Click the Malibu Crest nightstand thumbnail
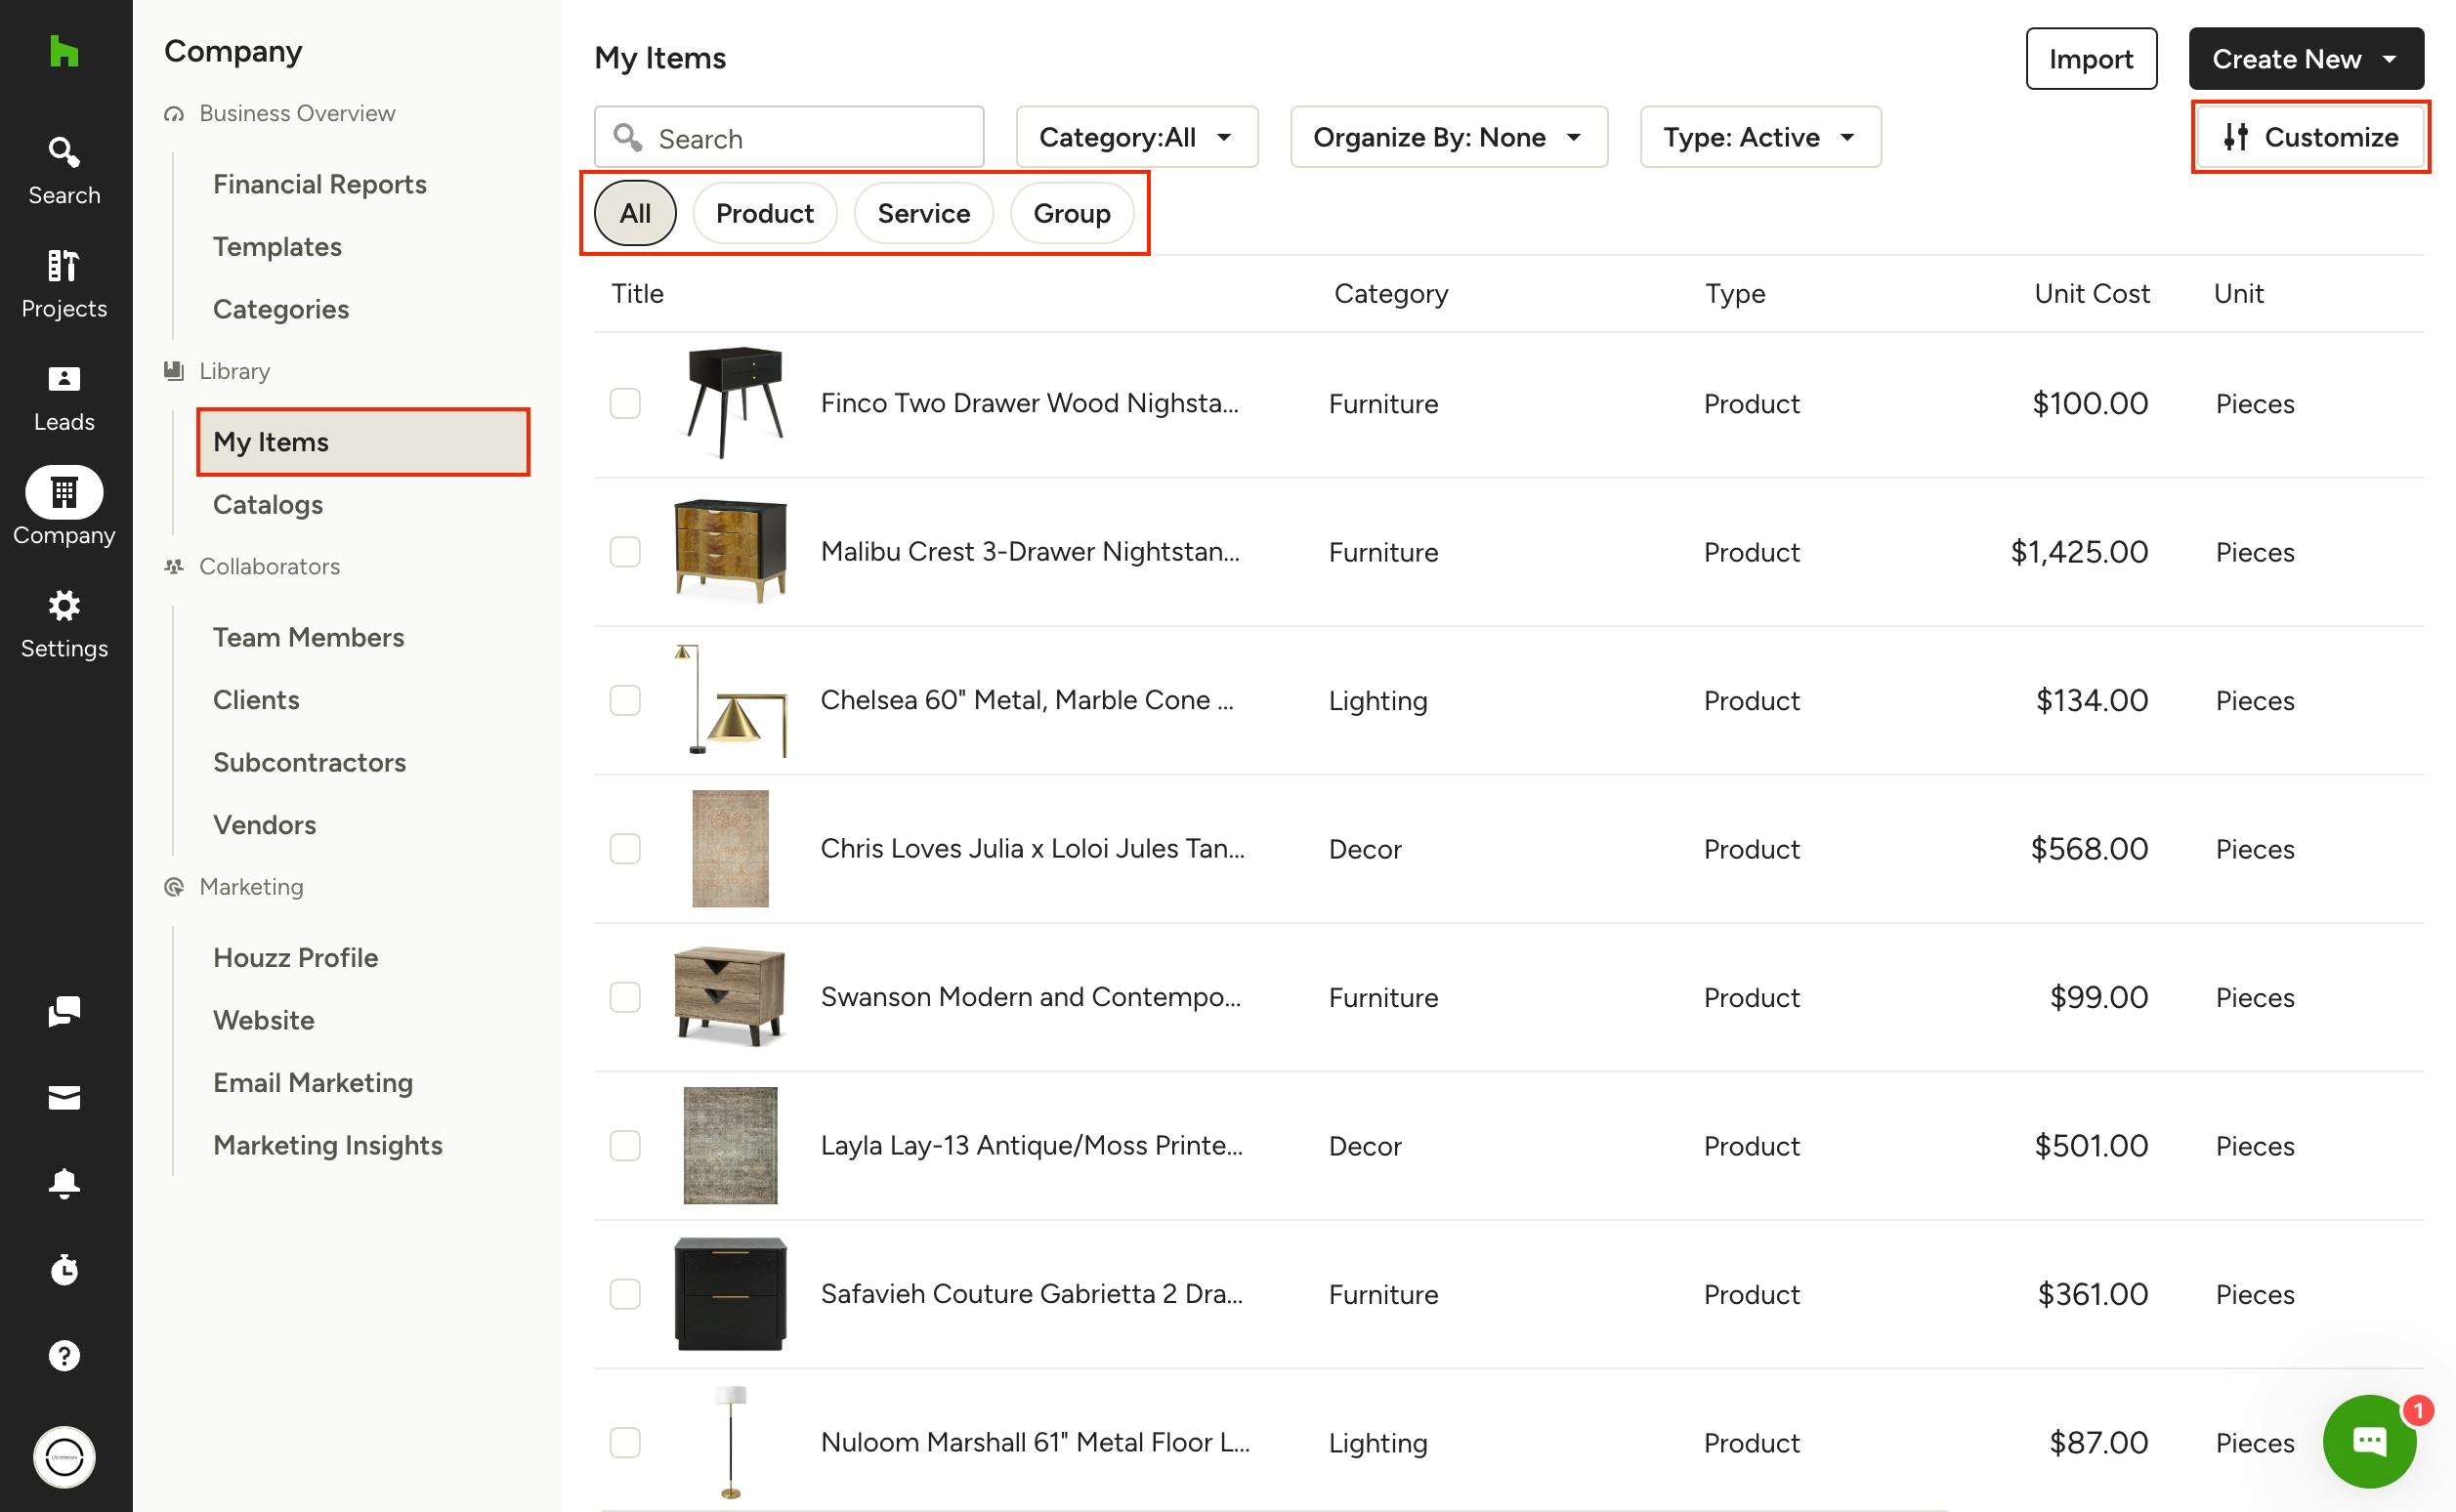 (x=731, y=552)
